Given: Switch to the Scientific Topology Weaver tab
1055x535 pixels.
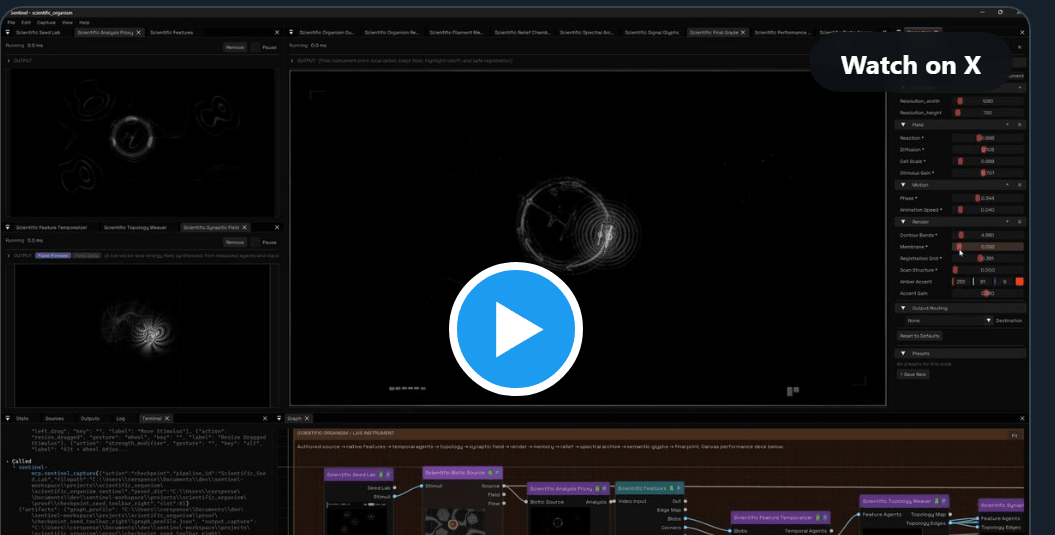Looking at the screenshot, I should 135,227.
